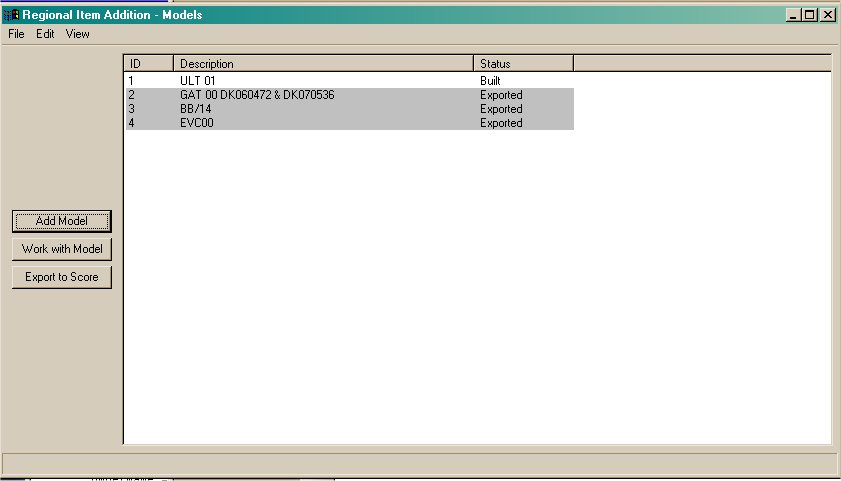Sort by the Description column header
841x481 pixels.
coord(323,64)
